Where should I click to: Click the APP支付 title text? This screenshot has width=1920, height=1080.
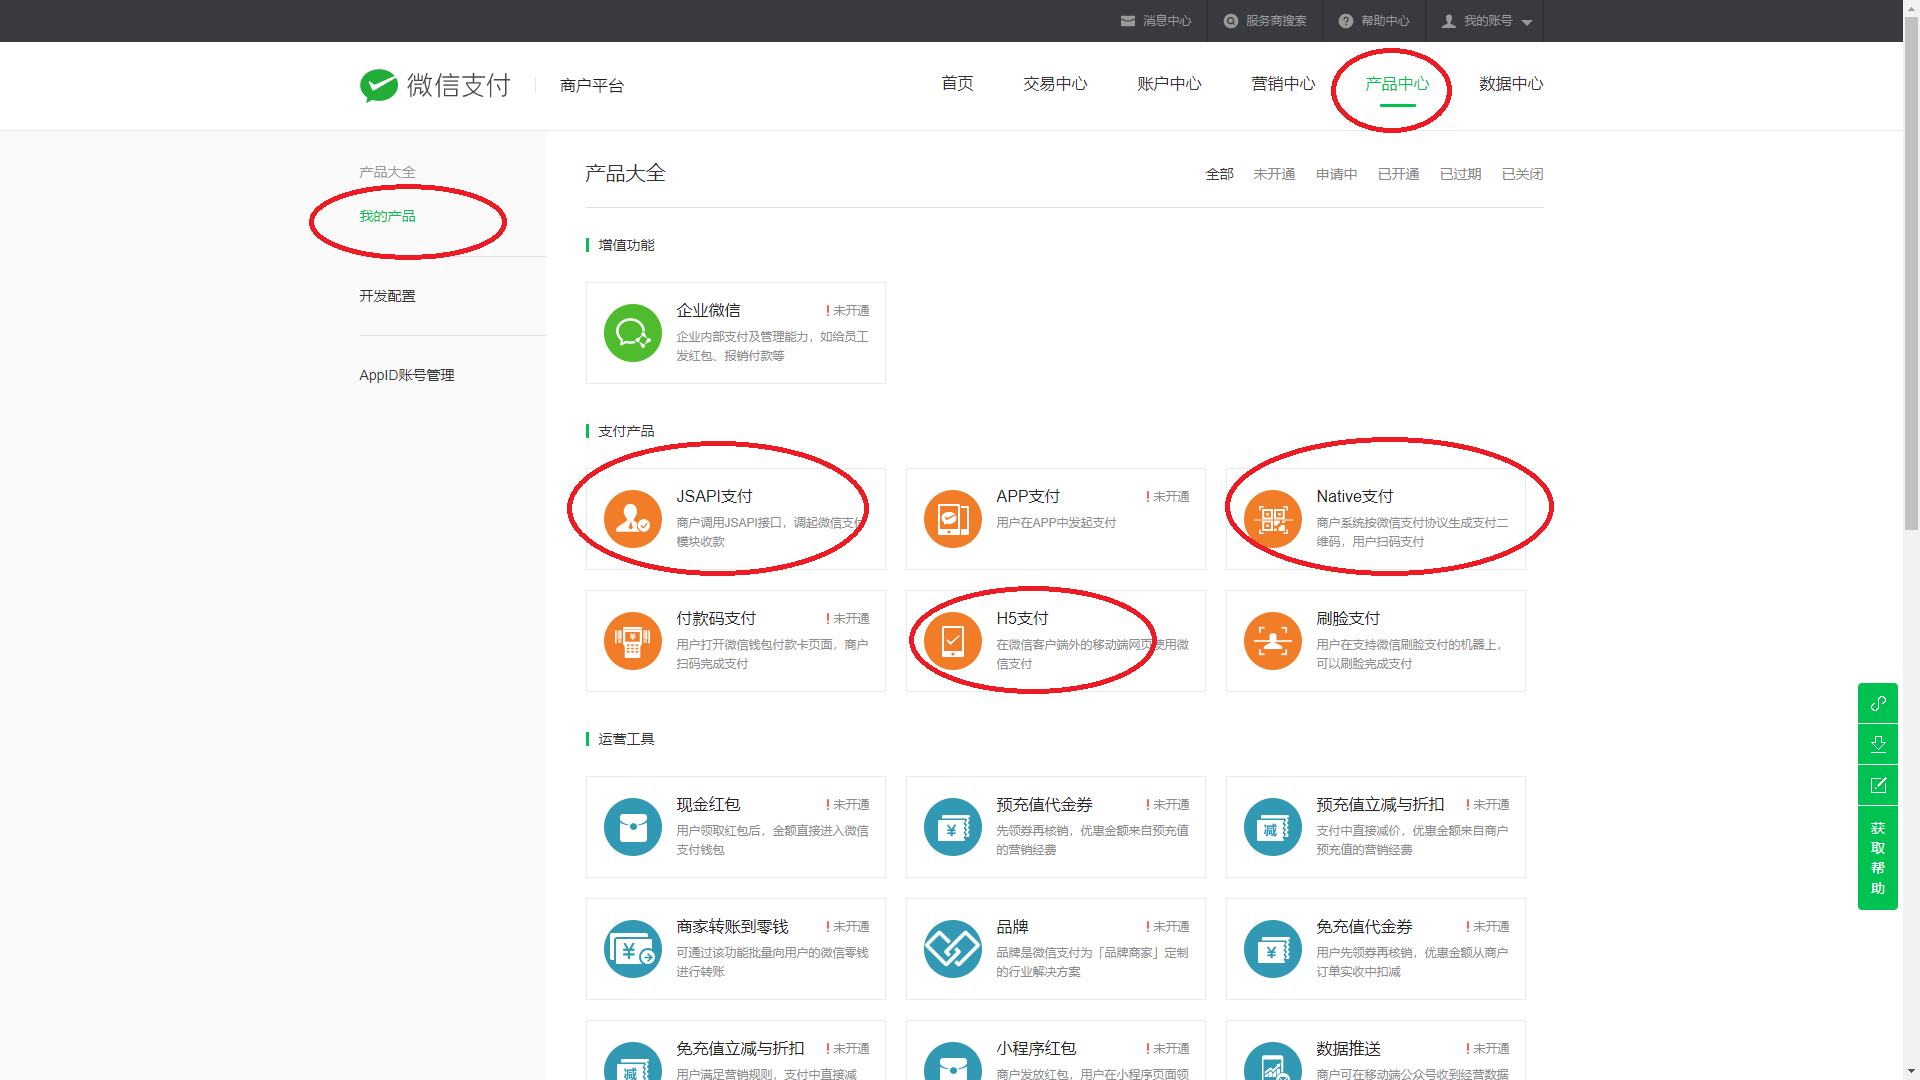(x=1028, y=496)
